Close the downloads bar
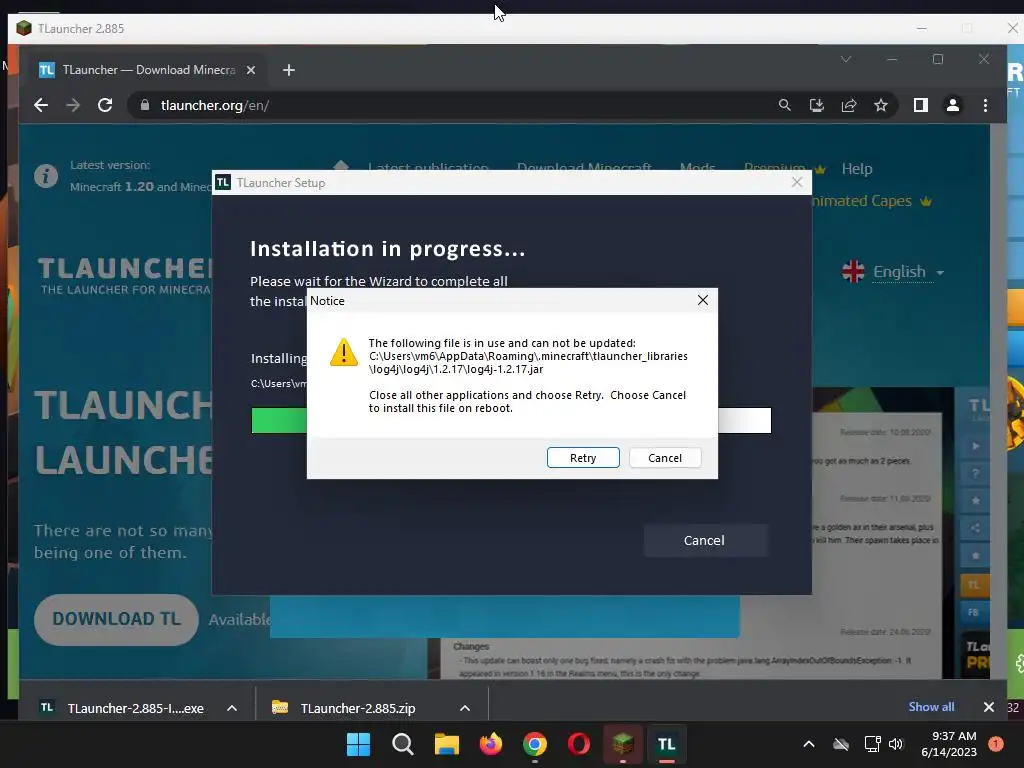Image resolution: width=1024 pixels, height=768 pixels. [989, 707]
